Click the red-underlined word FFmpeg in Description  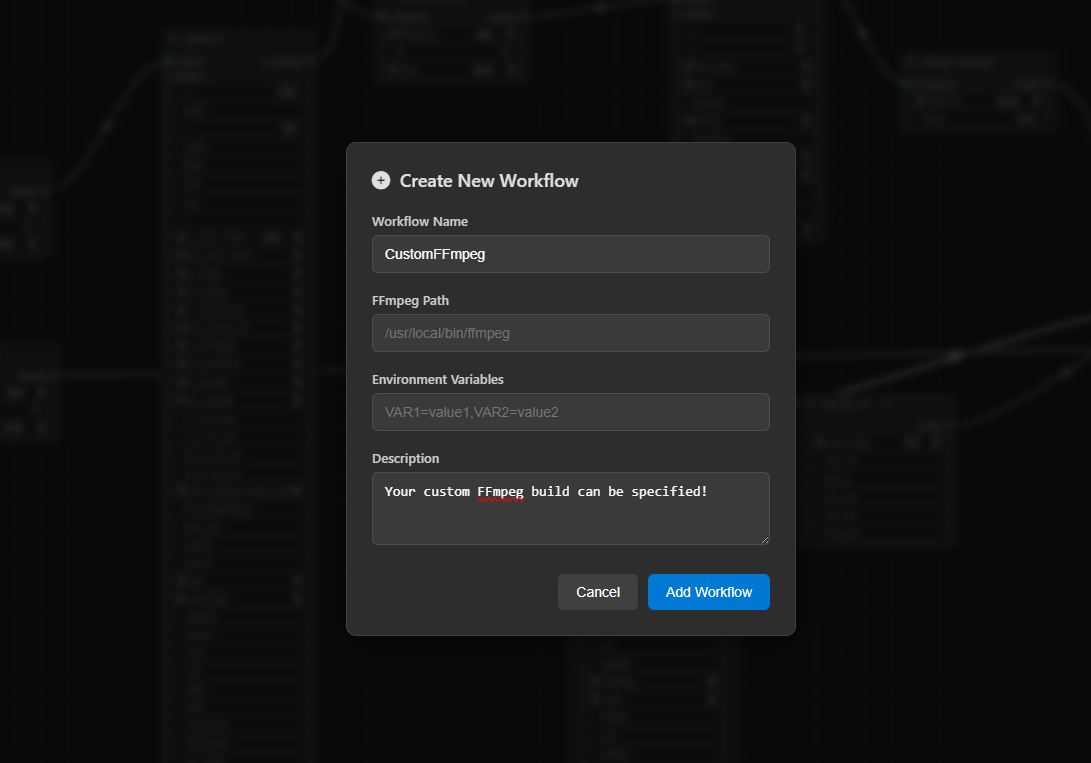500,492
